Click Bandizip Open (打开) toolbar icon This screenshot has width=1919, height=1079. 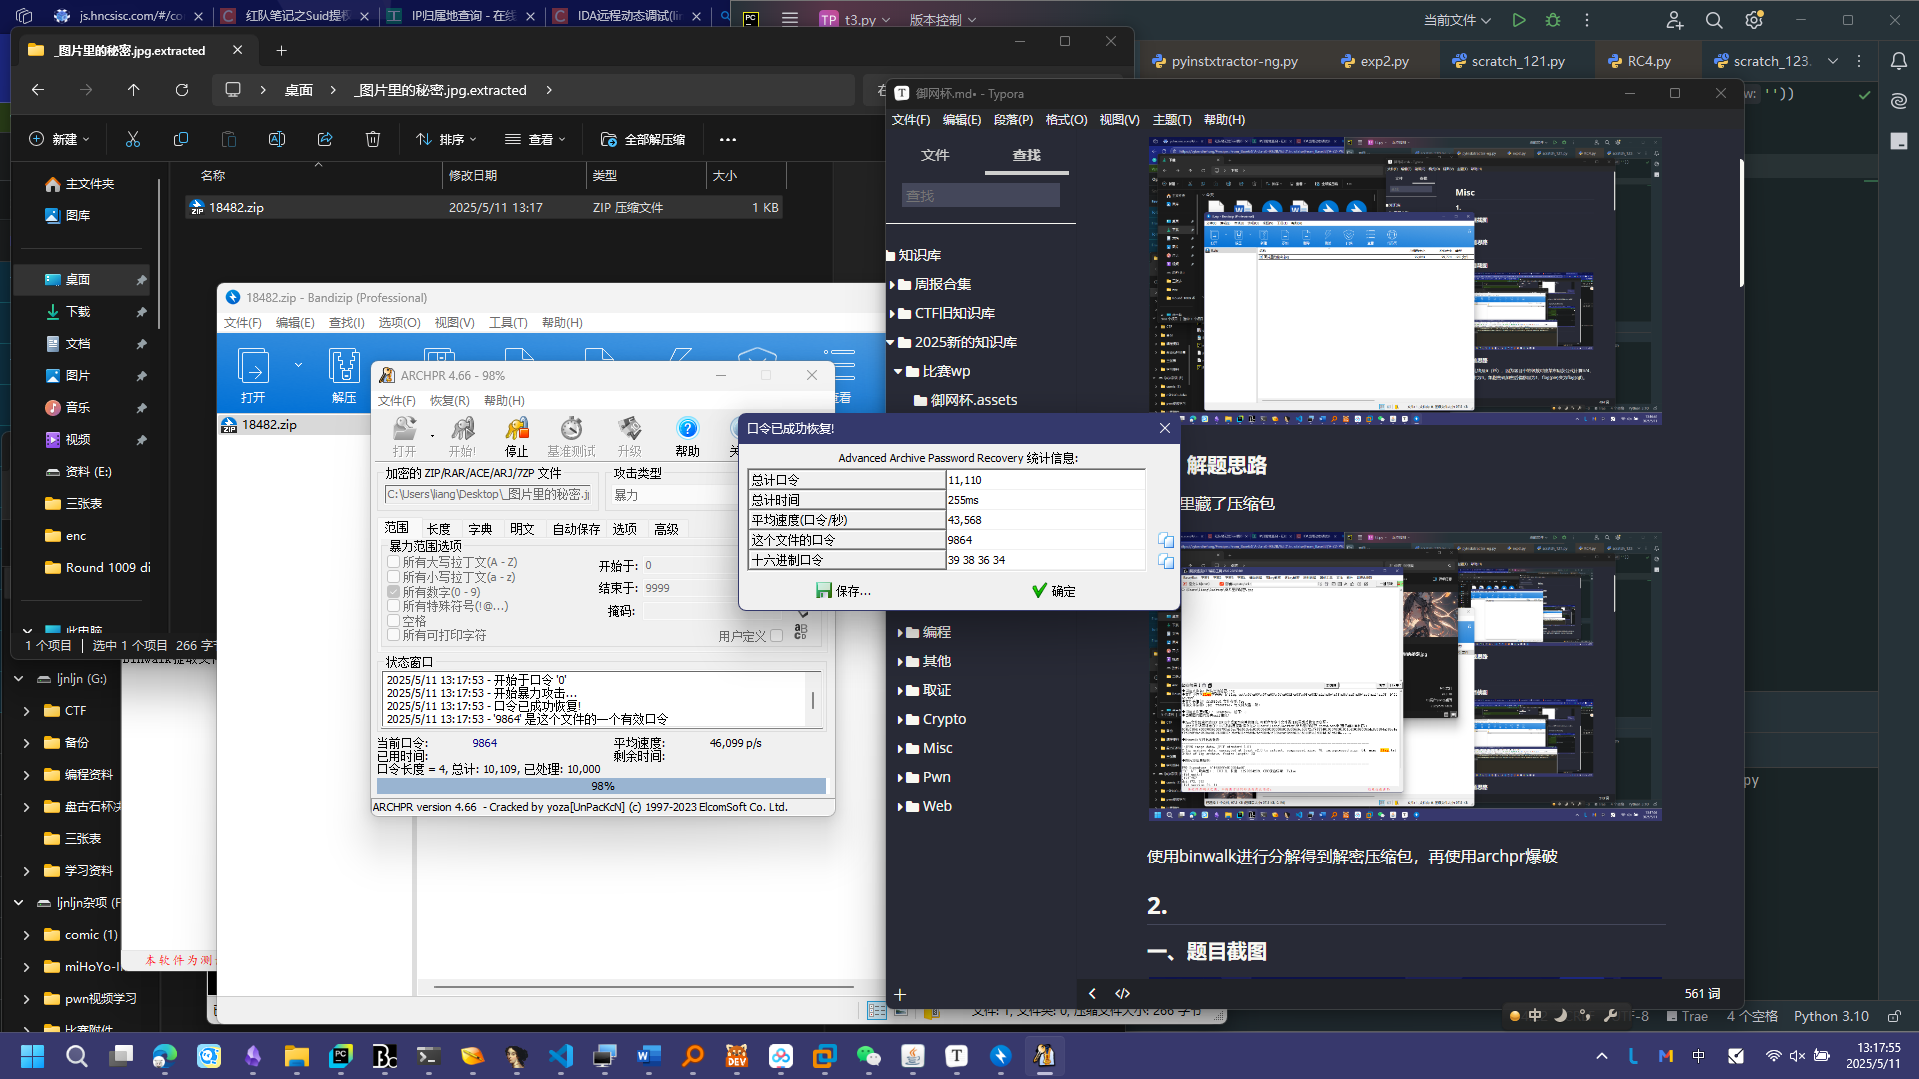click(x=253, y=367)
